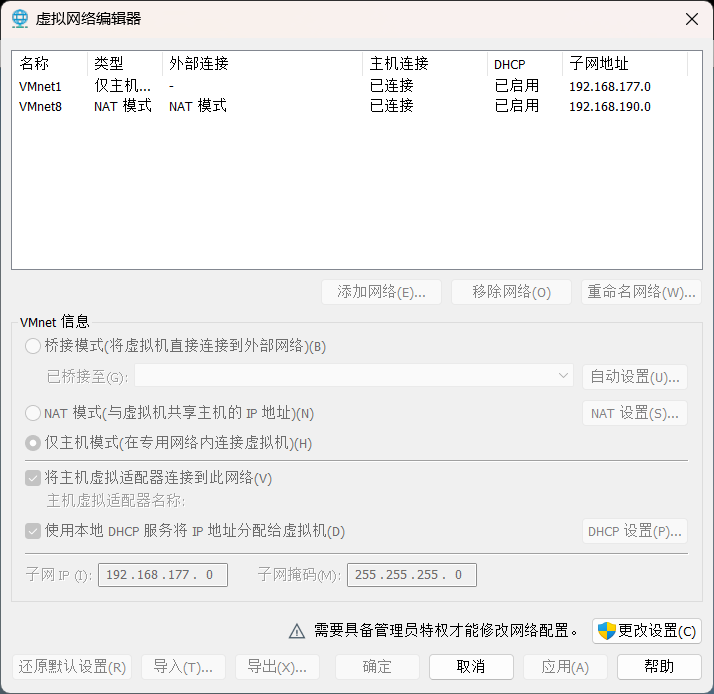Screen dimensions: 714x694
Task: Click NAT 模式 type cell of VMnet8
Action: (x=122, y=106)
